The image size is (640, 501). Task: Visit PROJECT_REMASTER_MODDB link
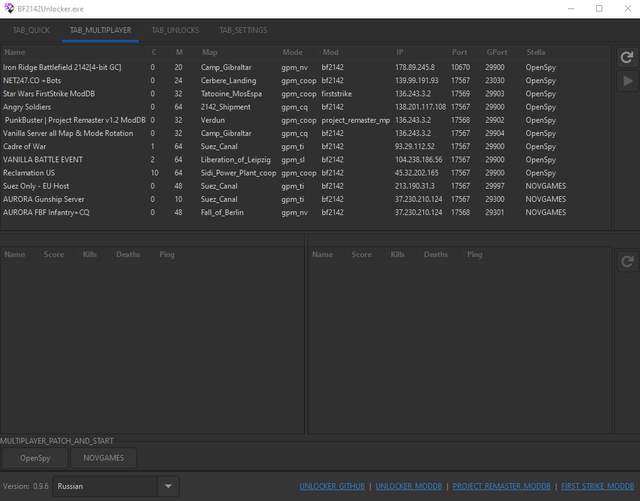pyautogui.click(x=501, y=486)
